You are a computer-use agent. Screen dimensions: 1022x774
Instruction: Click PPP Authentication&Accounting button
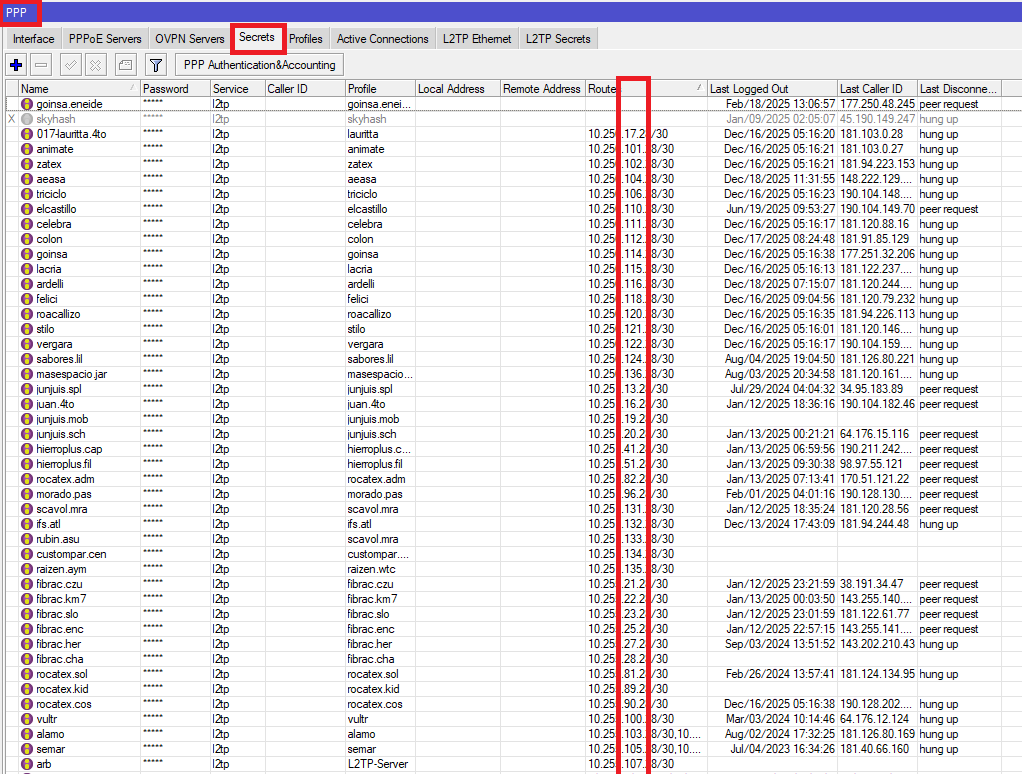click(260, 65)
